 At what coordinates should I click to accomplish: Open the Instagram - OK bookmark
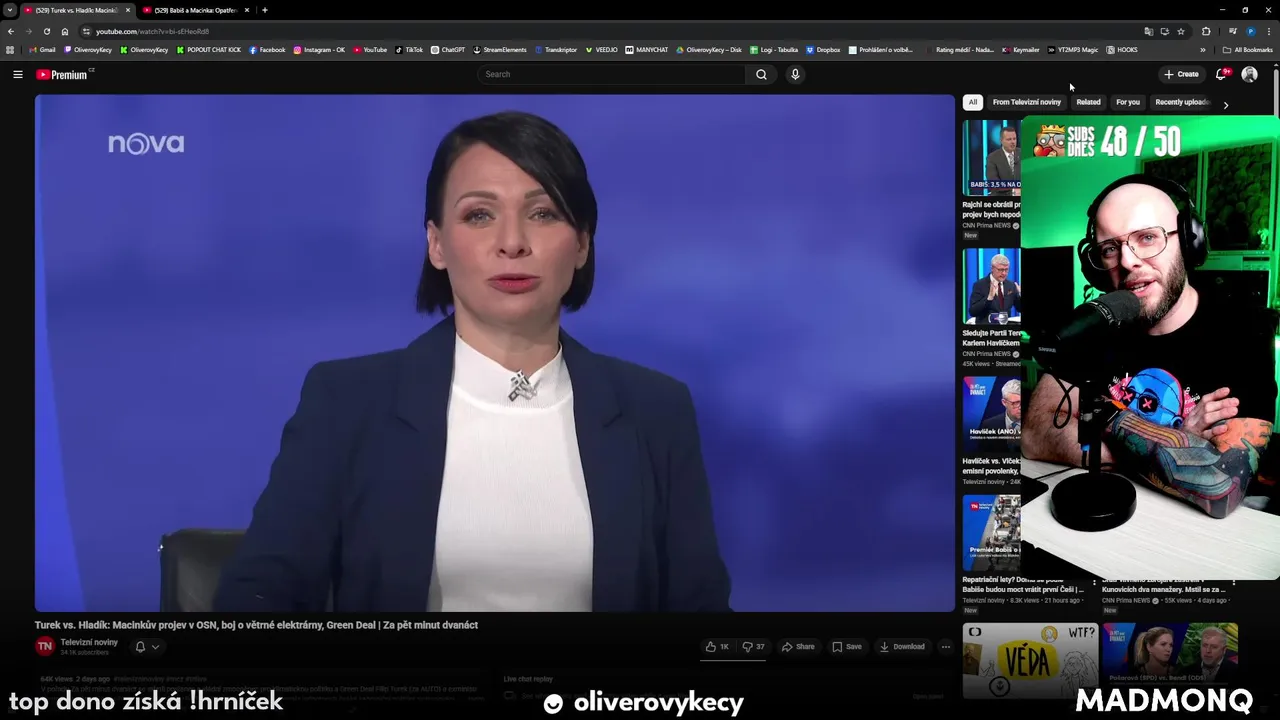pos(319,50)
